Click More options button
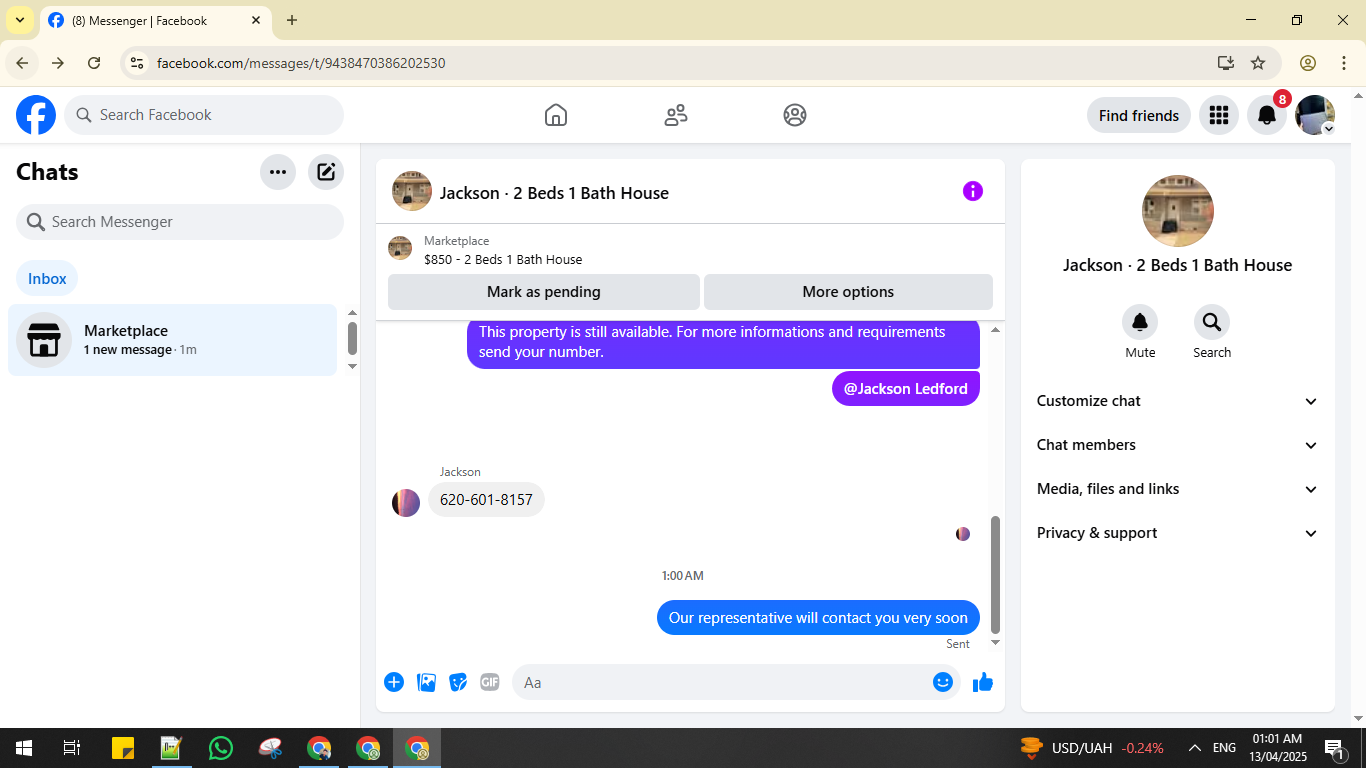The width and height of the screenshot is (1366, 768). pos(848,292)
